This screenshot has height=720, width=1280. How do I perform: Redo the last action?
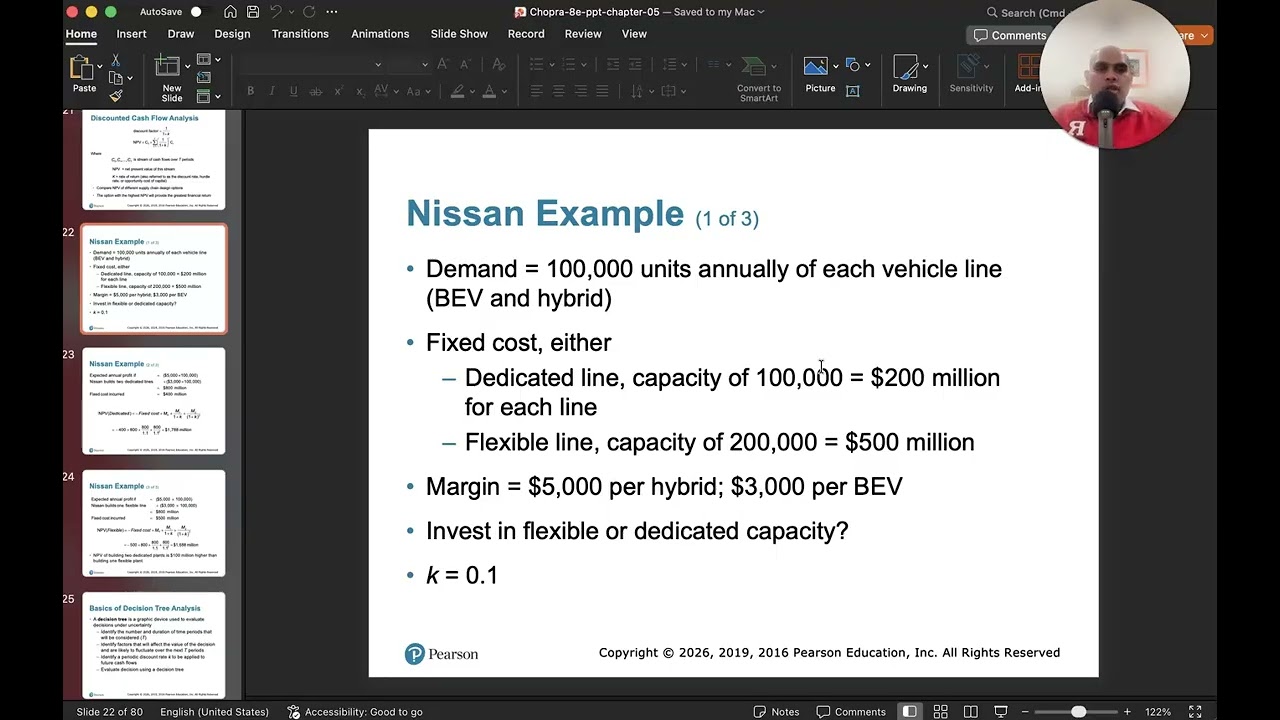[309, 12]
